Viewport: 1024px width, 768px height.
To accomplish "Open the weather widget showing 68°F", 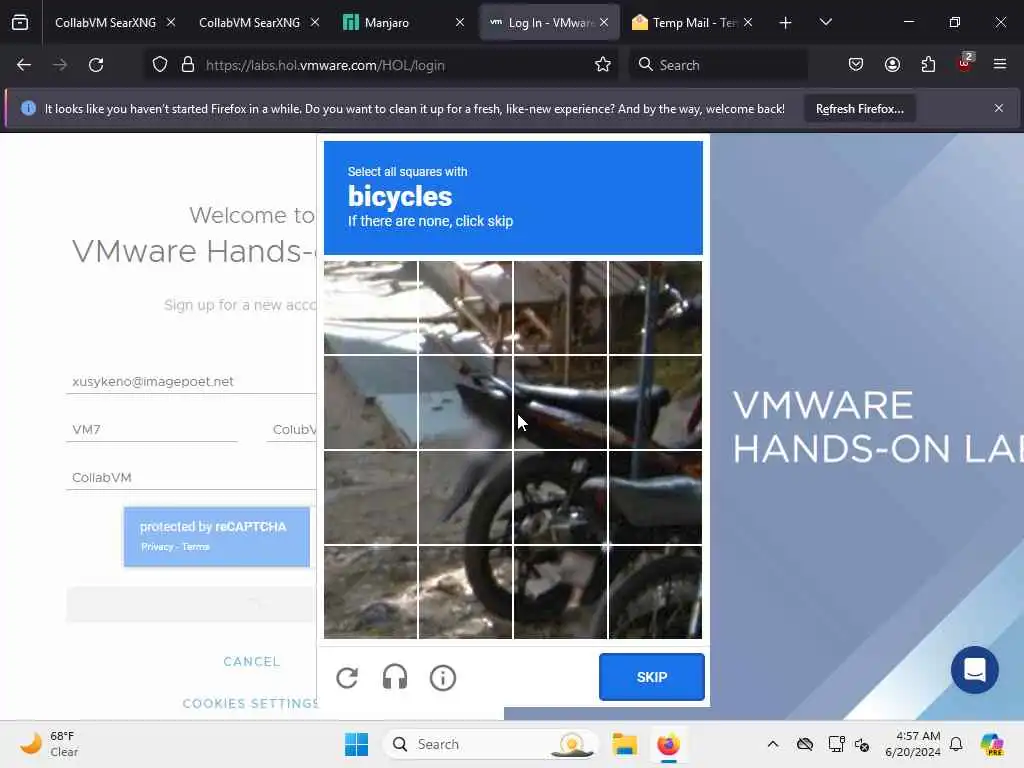I will [x=49, y=744].
